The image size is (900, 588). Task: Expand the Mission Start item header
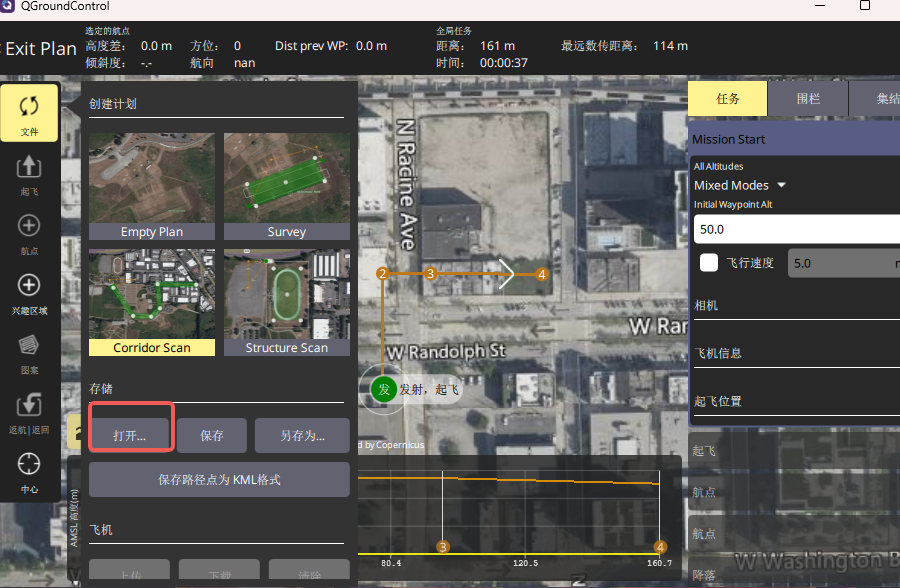[794, 140]
